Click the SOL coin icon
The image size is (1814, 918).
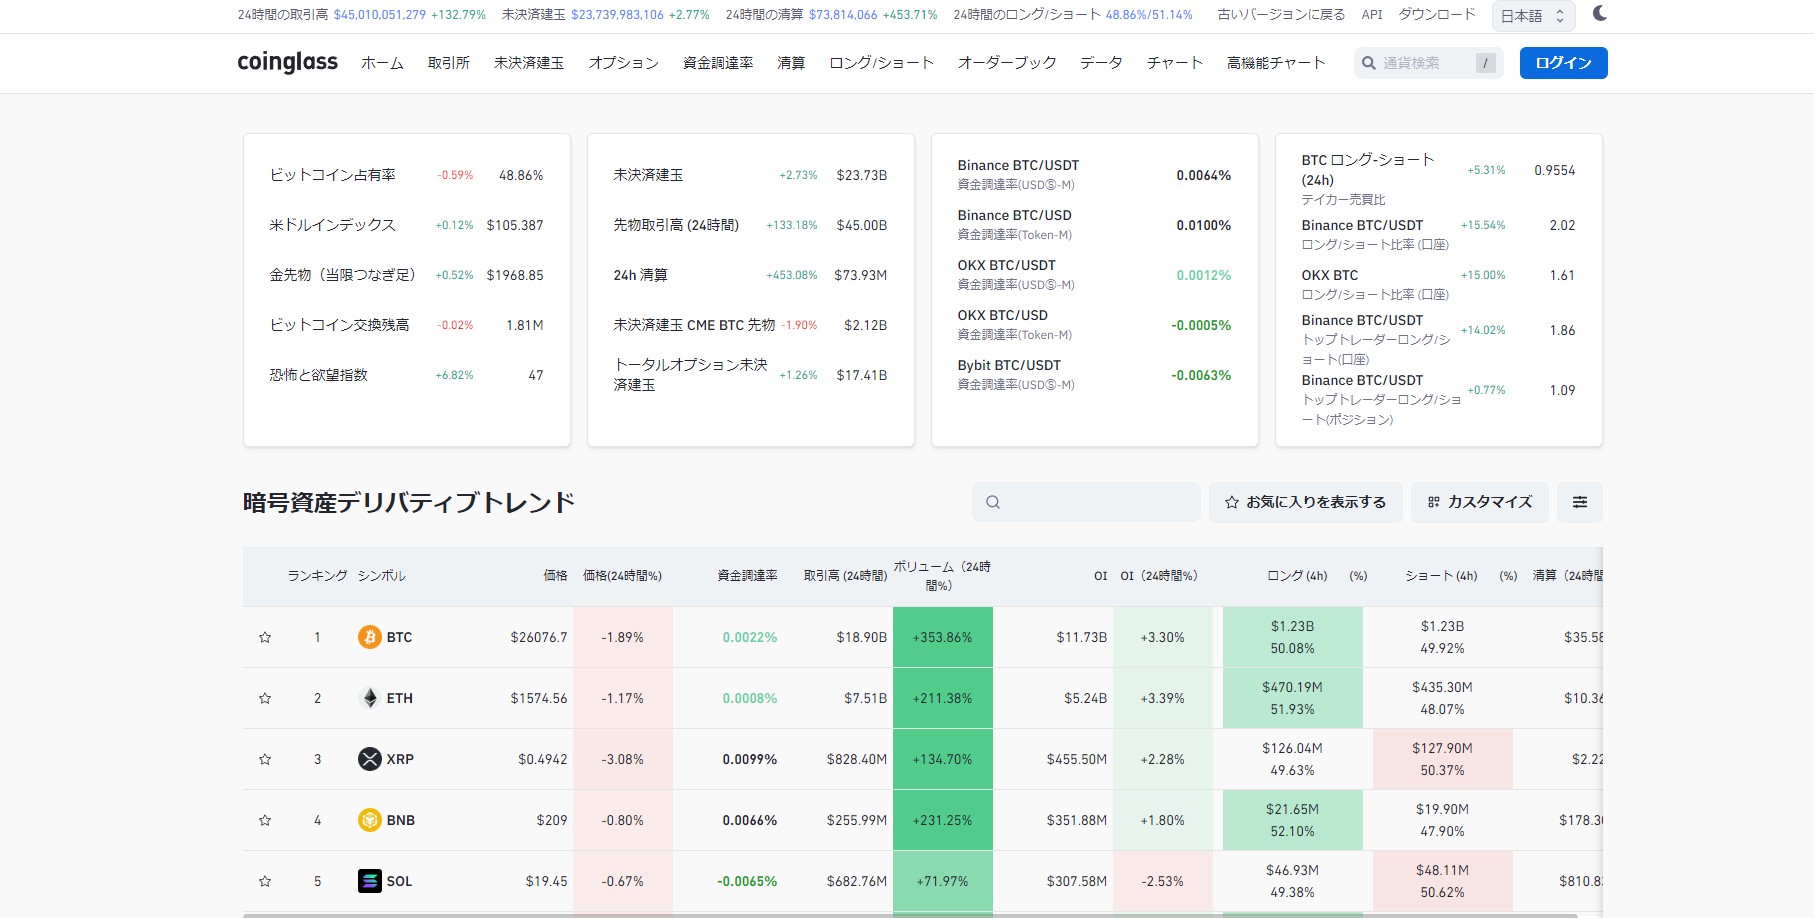click(x=370, y=881)
